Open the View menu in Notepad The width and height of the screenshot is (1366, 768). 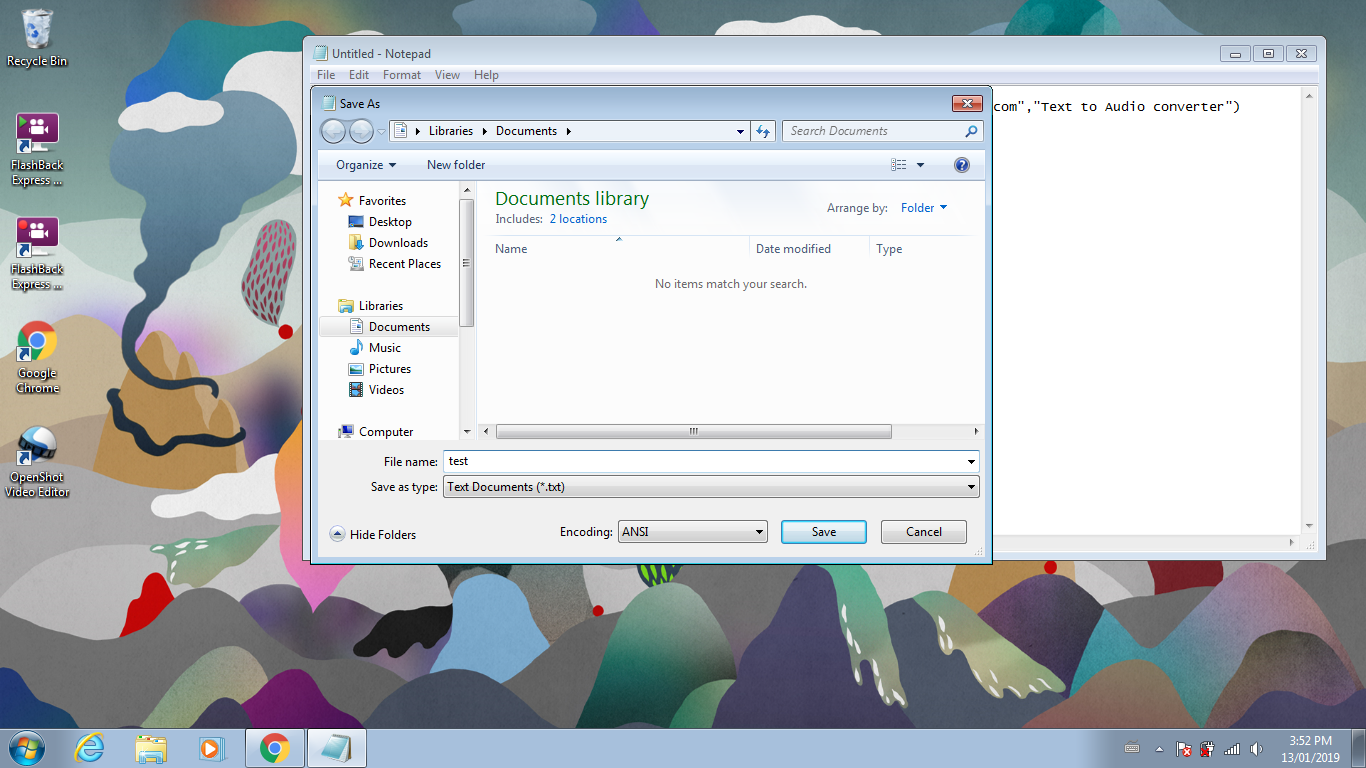[x=447, y=74]
